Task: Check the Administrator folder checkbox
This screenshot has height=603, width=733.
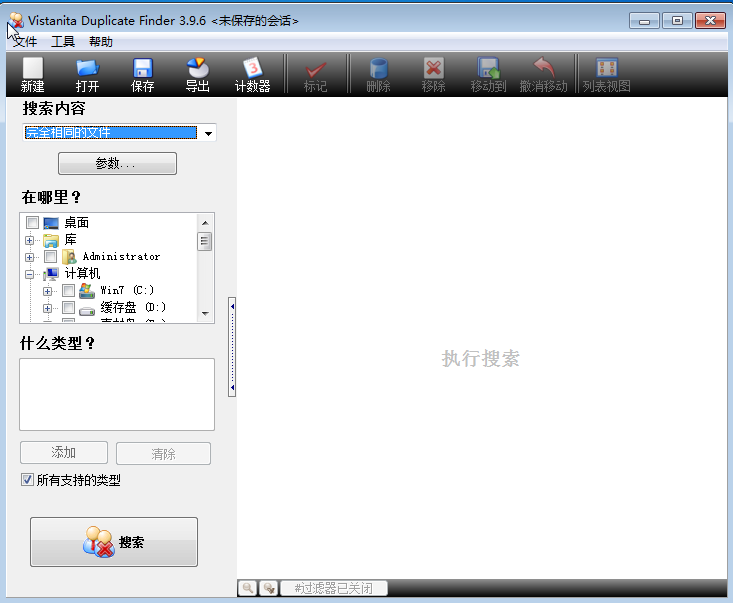Action: click(x=50, y=256)
